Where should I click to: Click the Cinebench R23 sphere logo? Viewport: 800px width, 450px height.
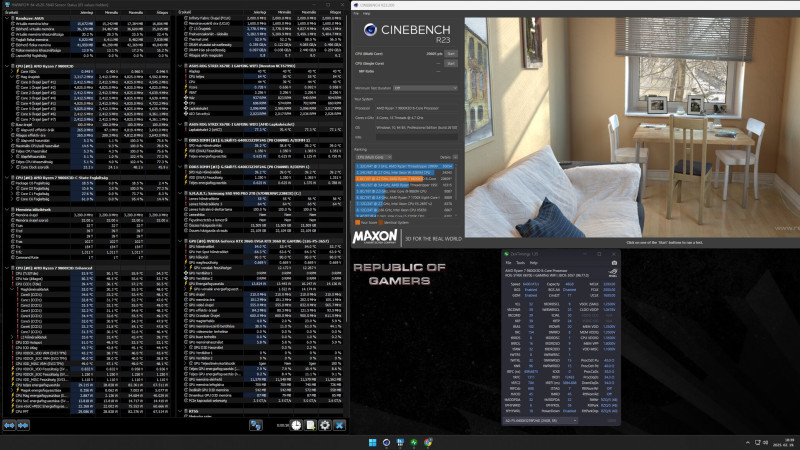[370, 30]
